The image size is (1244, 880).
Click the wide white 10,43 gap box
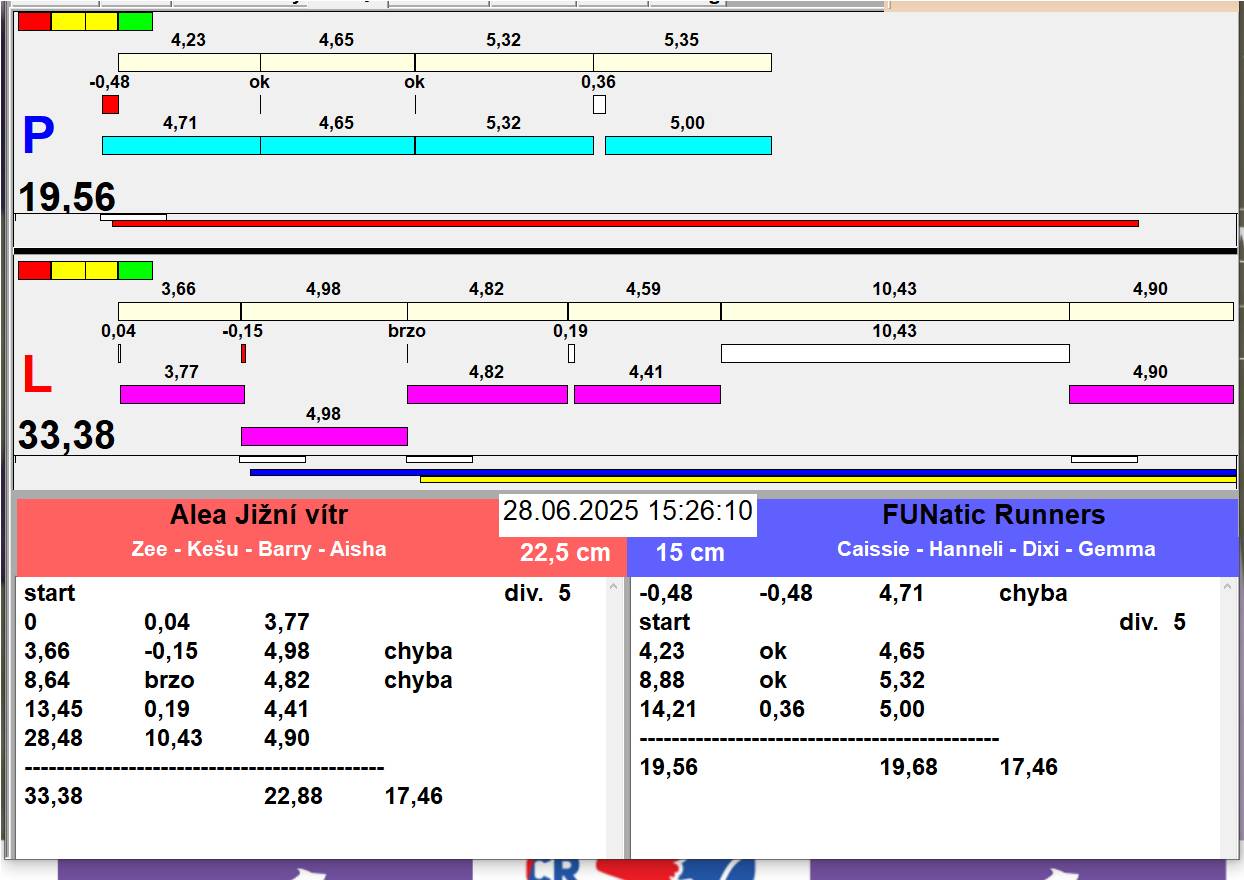(x=895, y=353)
